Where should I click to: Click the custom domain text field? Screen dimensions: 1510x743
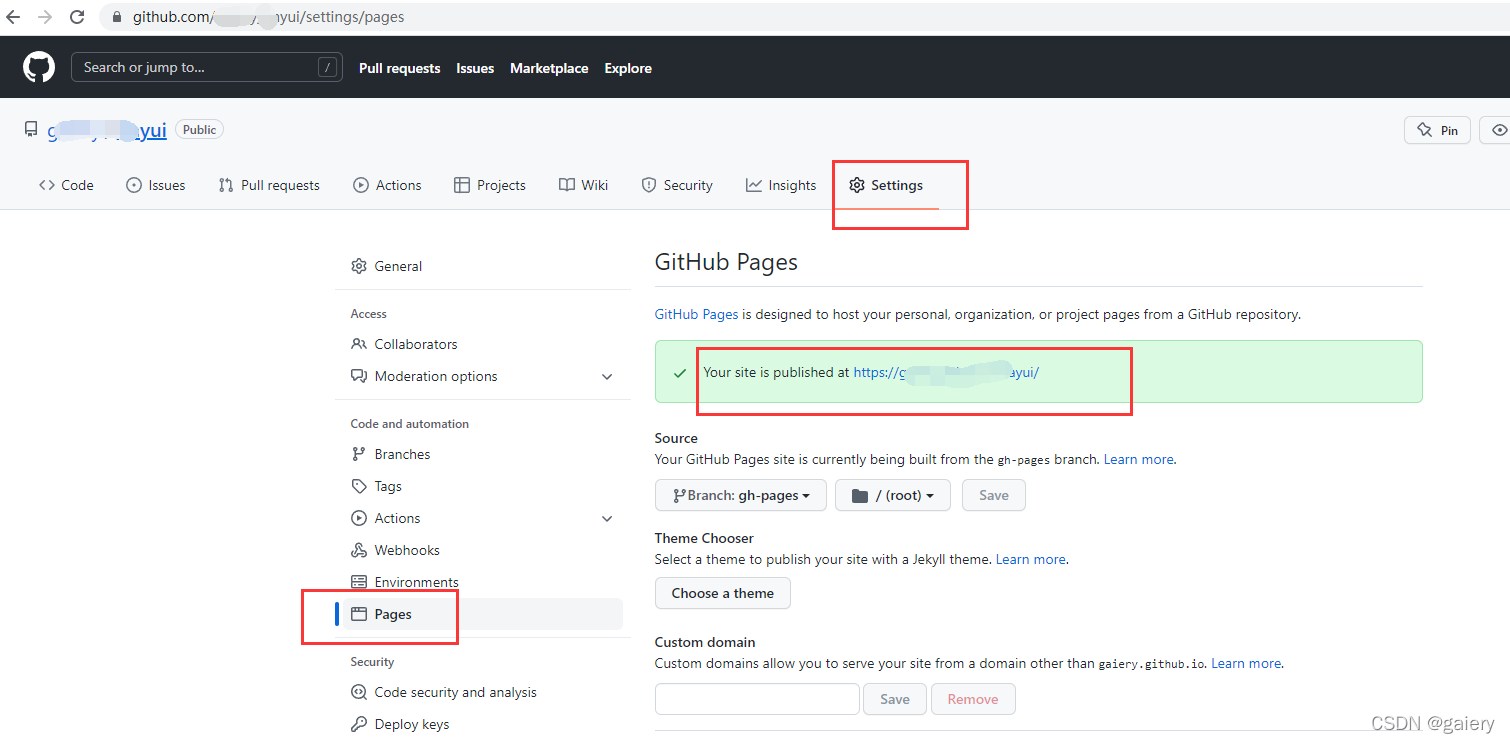click(x=757, y=699)
